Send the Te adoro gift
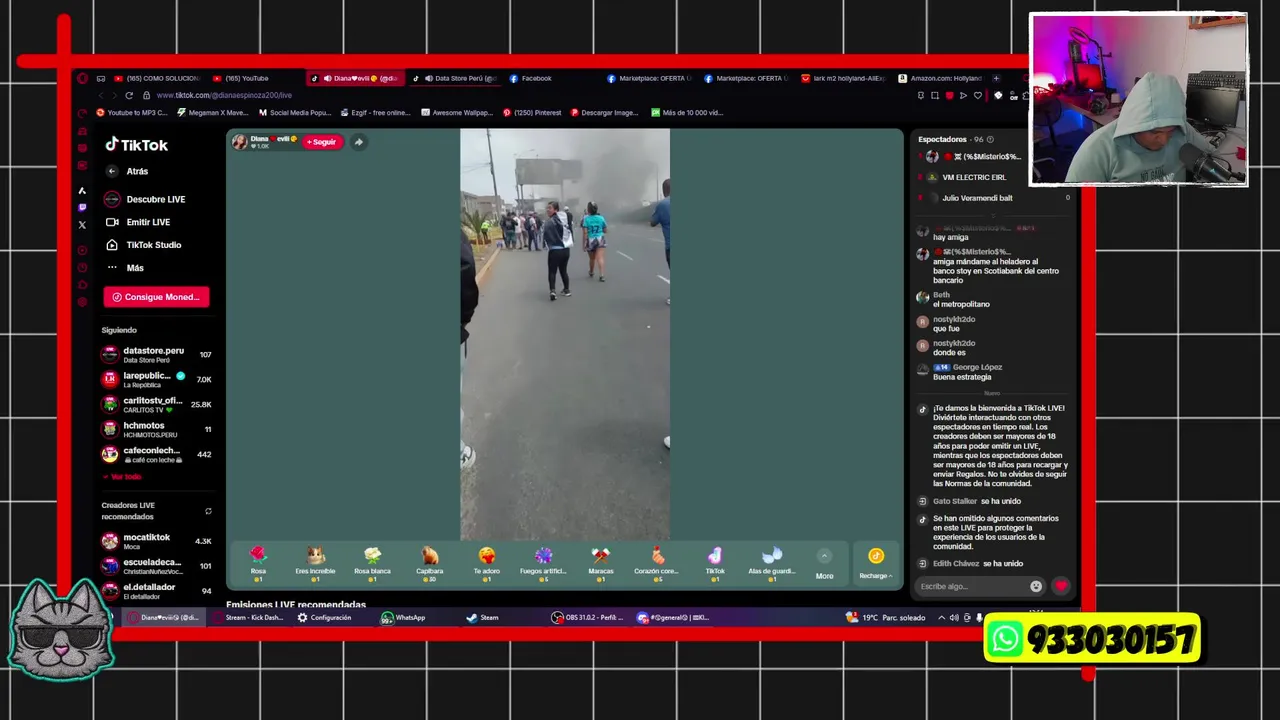 pos(486,564)
